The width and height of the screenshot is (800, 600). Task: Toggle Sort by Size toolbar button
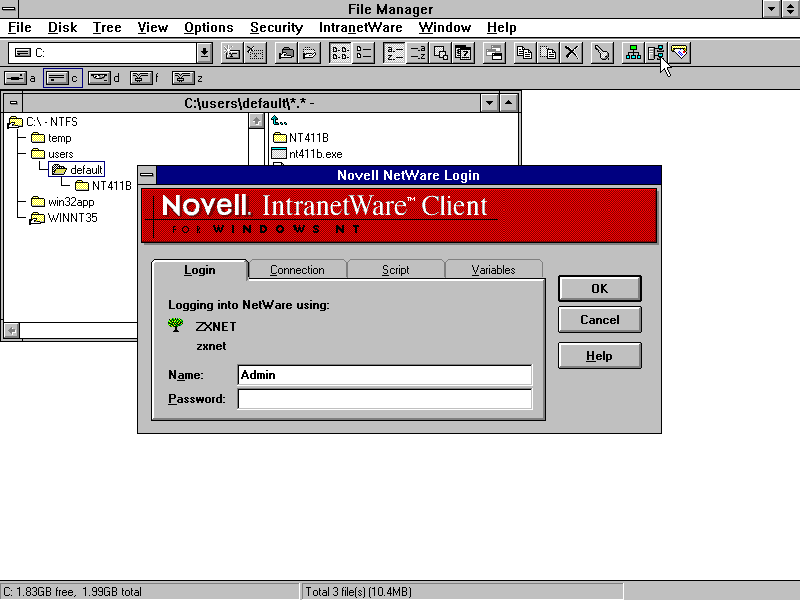(x=441, y=53)
